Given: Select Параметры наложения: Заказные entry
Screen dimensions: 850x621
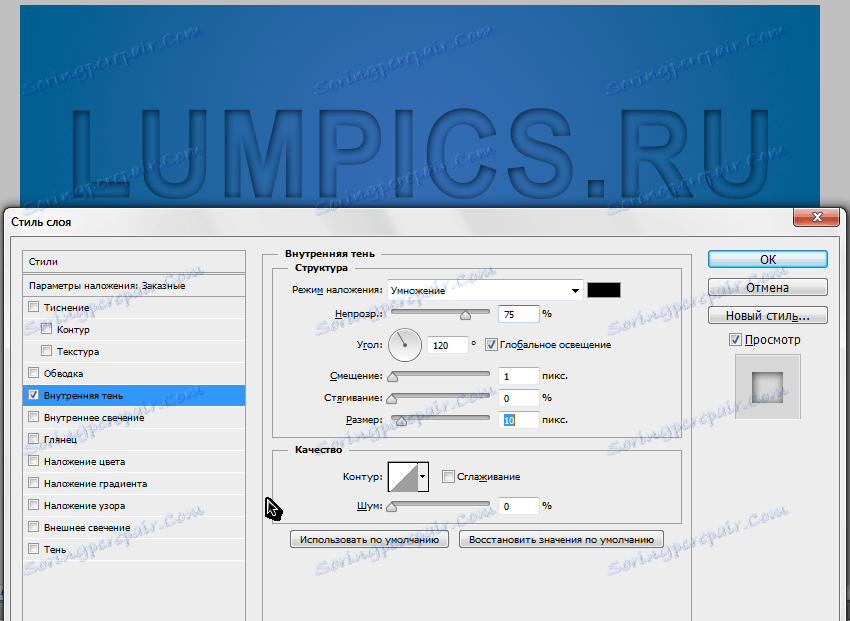Looking at the screenshot, I should click(x=134, y=286).
